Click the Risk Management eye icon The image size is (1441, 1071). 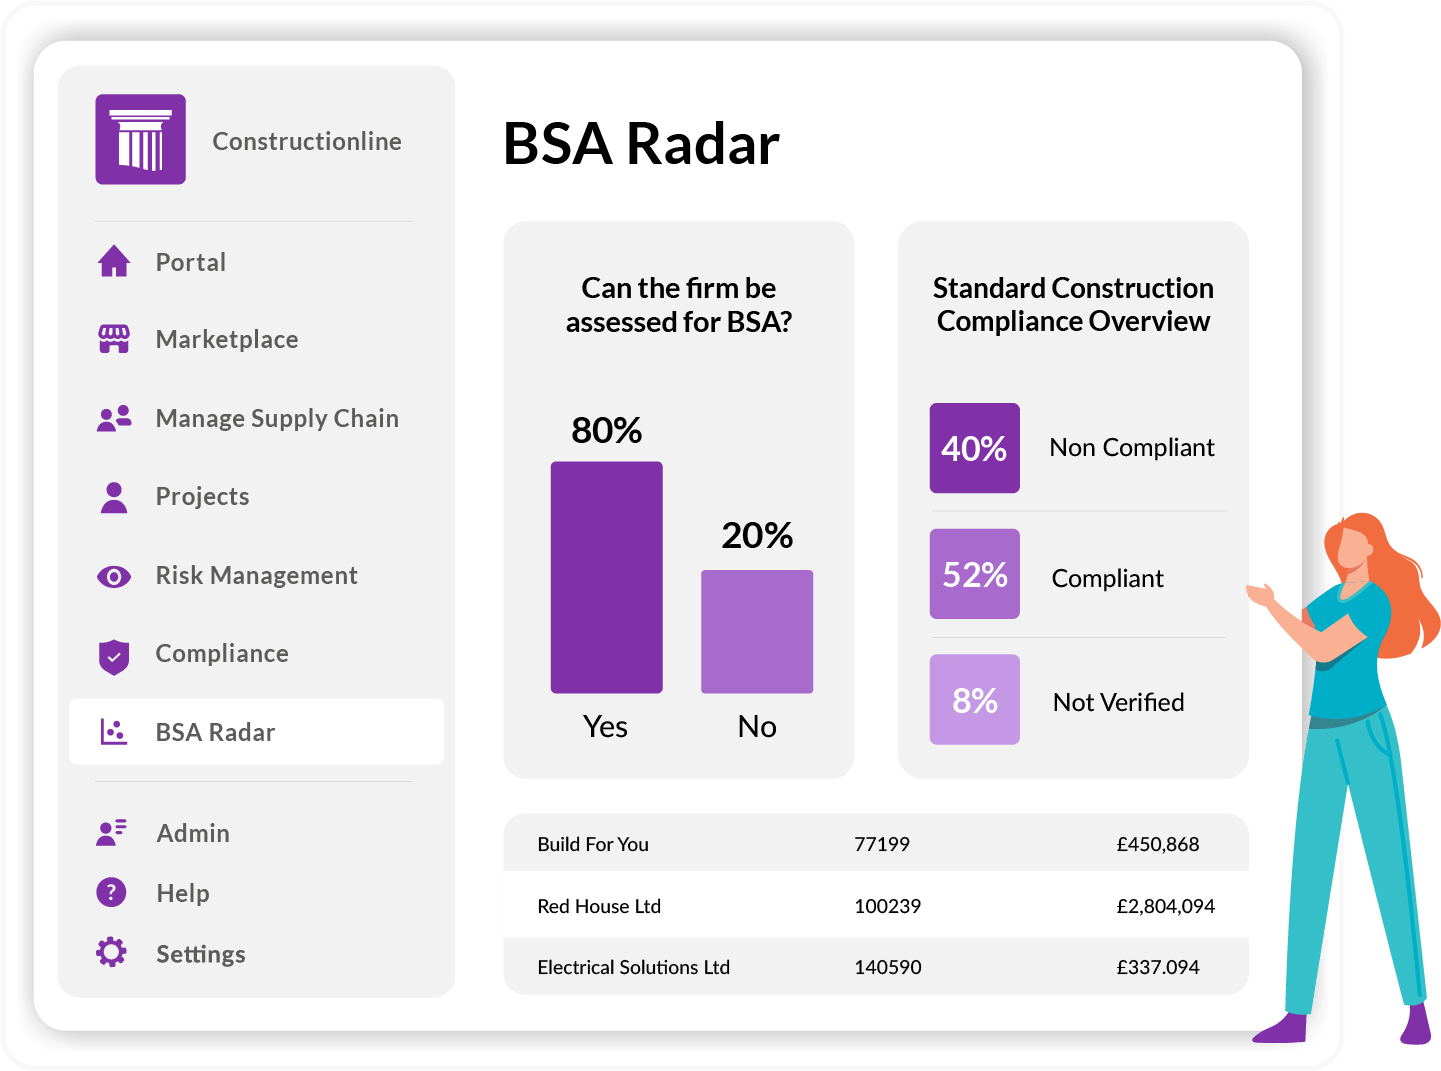(114, 576)
